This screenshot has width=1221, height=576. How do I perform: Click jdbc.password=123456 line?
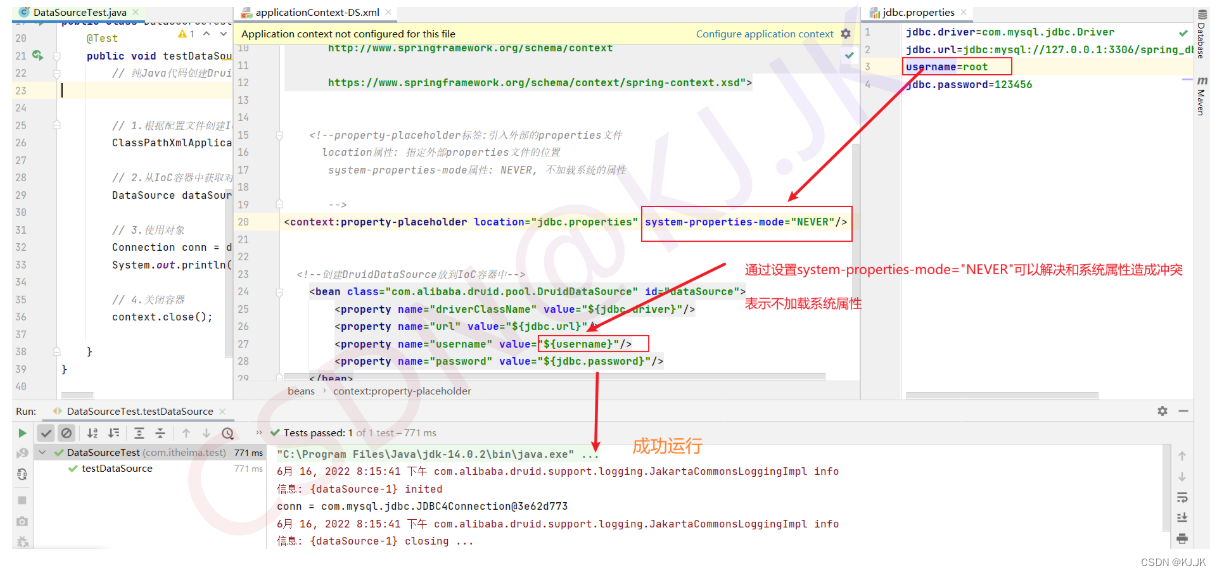coord(969,84)
